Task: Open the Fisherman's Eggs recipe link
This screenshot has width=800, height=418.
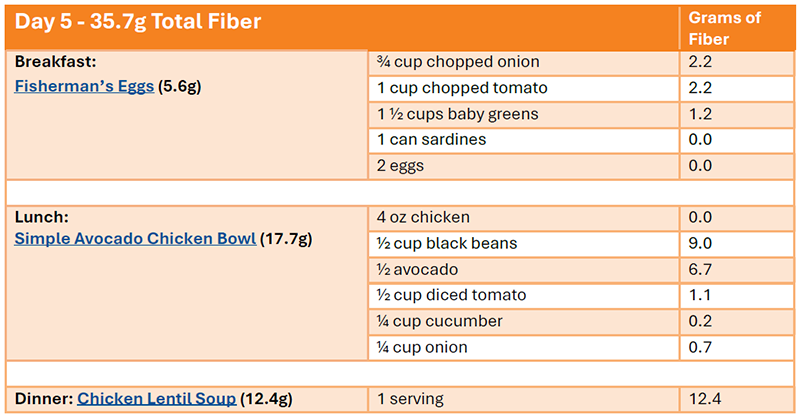Action: coord(84,87)
